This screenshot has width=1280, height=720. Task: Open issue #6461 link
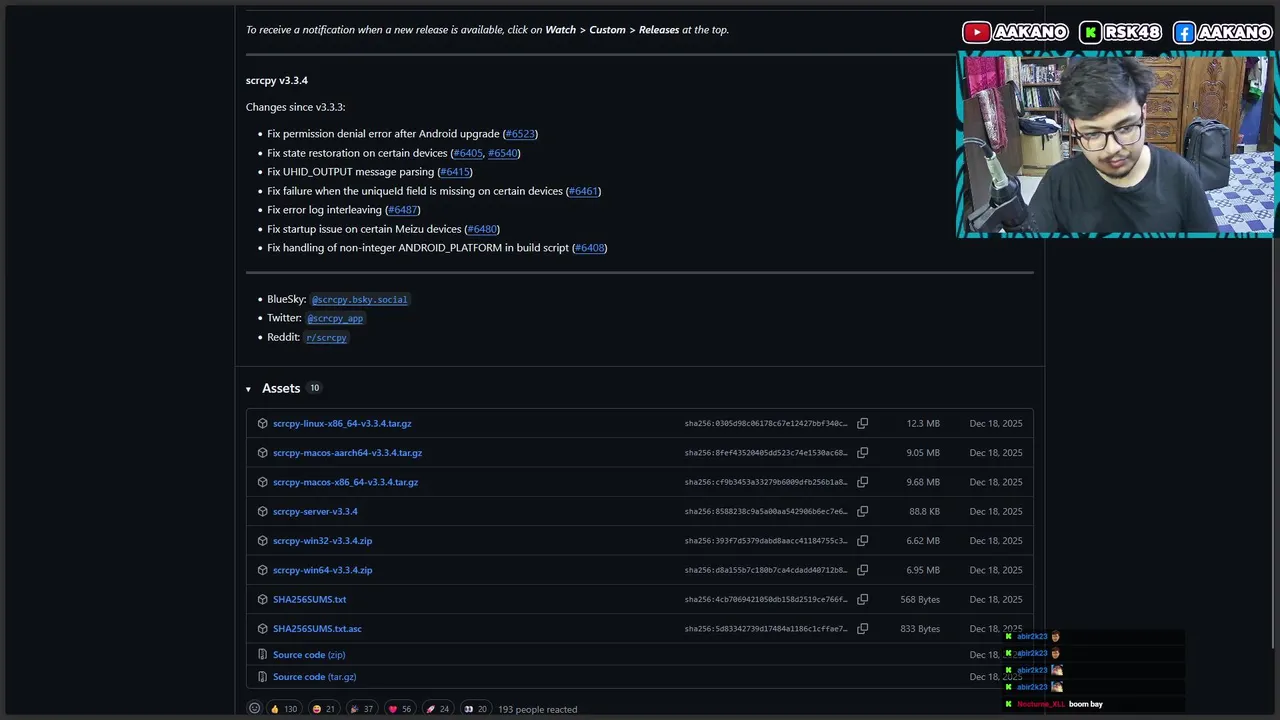(x=583, y=191)
